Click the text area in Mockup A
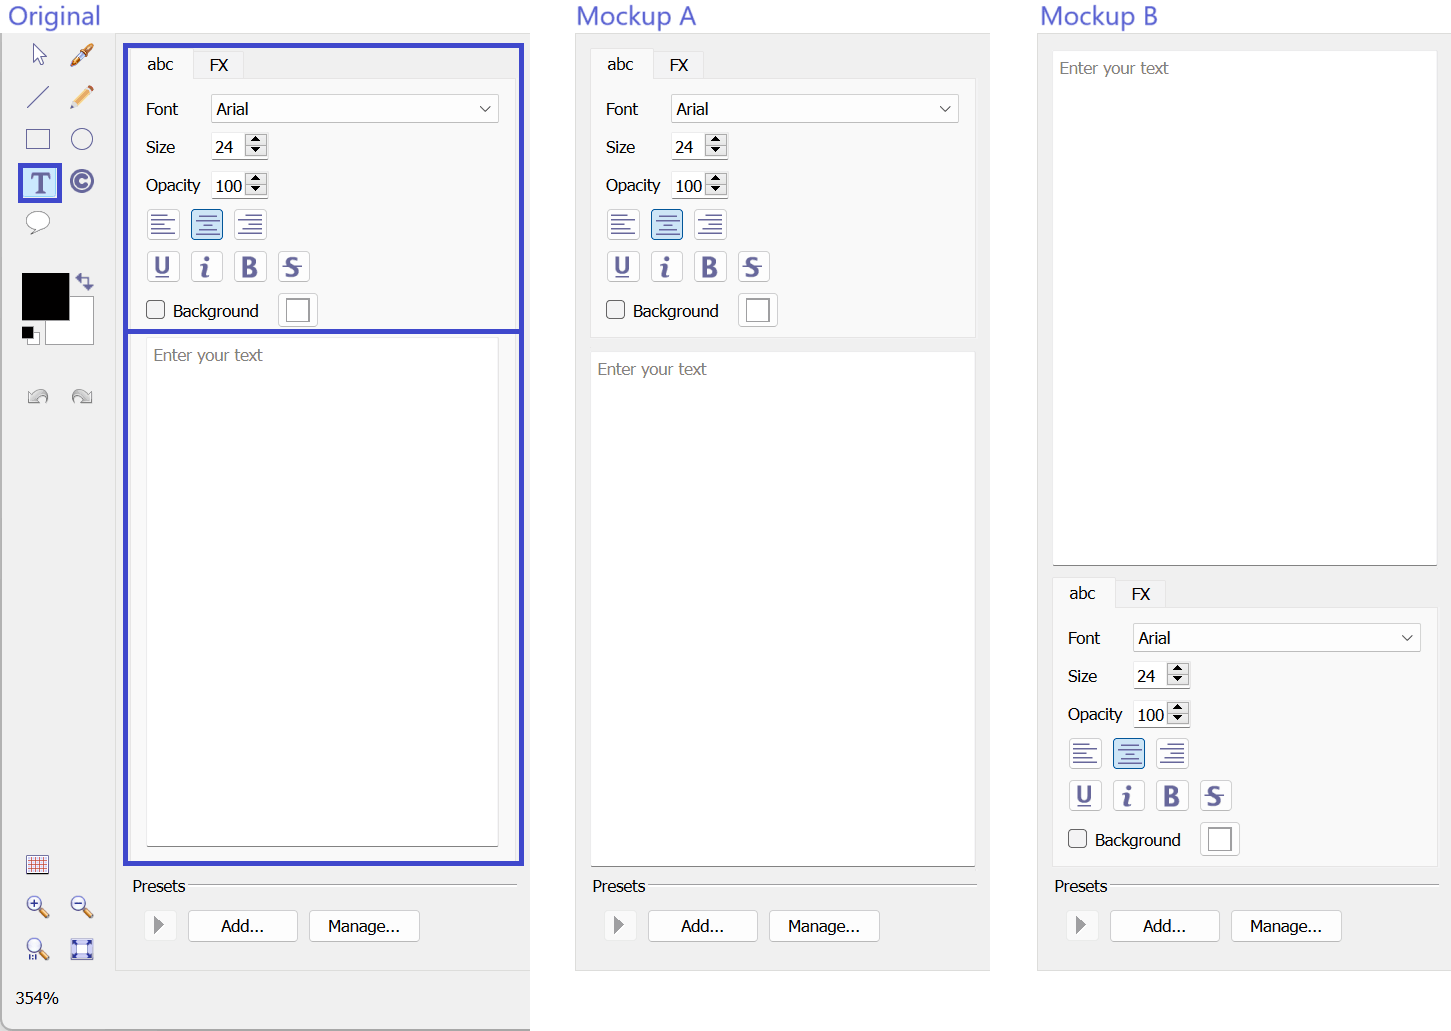1451x1031 pixels. coord(783,609)
